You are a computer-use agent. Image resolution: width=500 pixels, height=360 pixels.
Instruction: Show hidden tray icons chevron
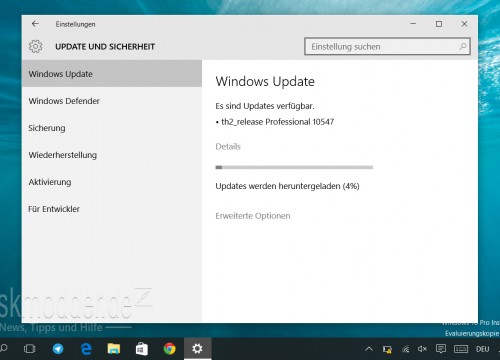tap(369, 349)
